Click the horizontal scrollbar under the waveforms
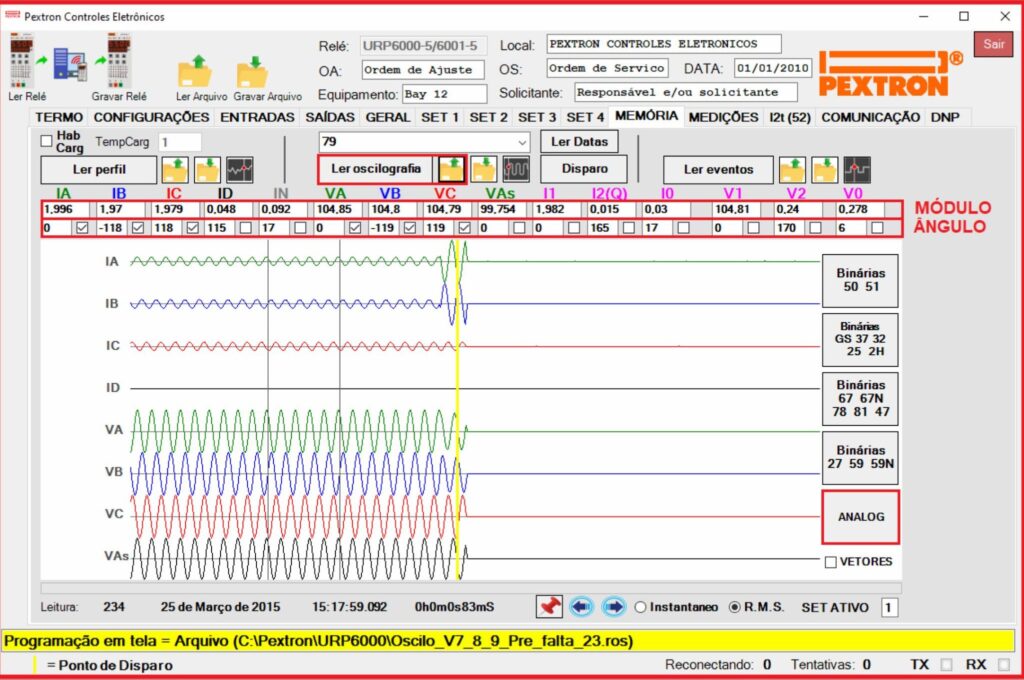The image size is (1024, 680). coord(471,588)
